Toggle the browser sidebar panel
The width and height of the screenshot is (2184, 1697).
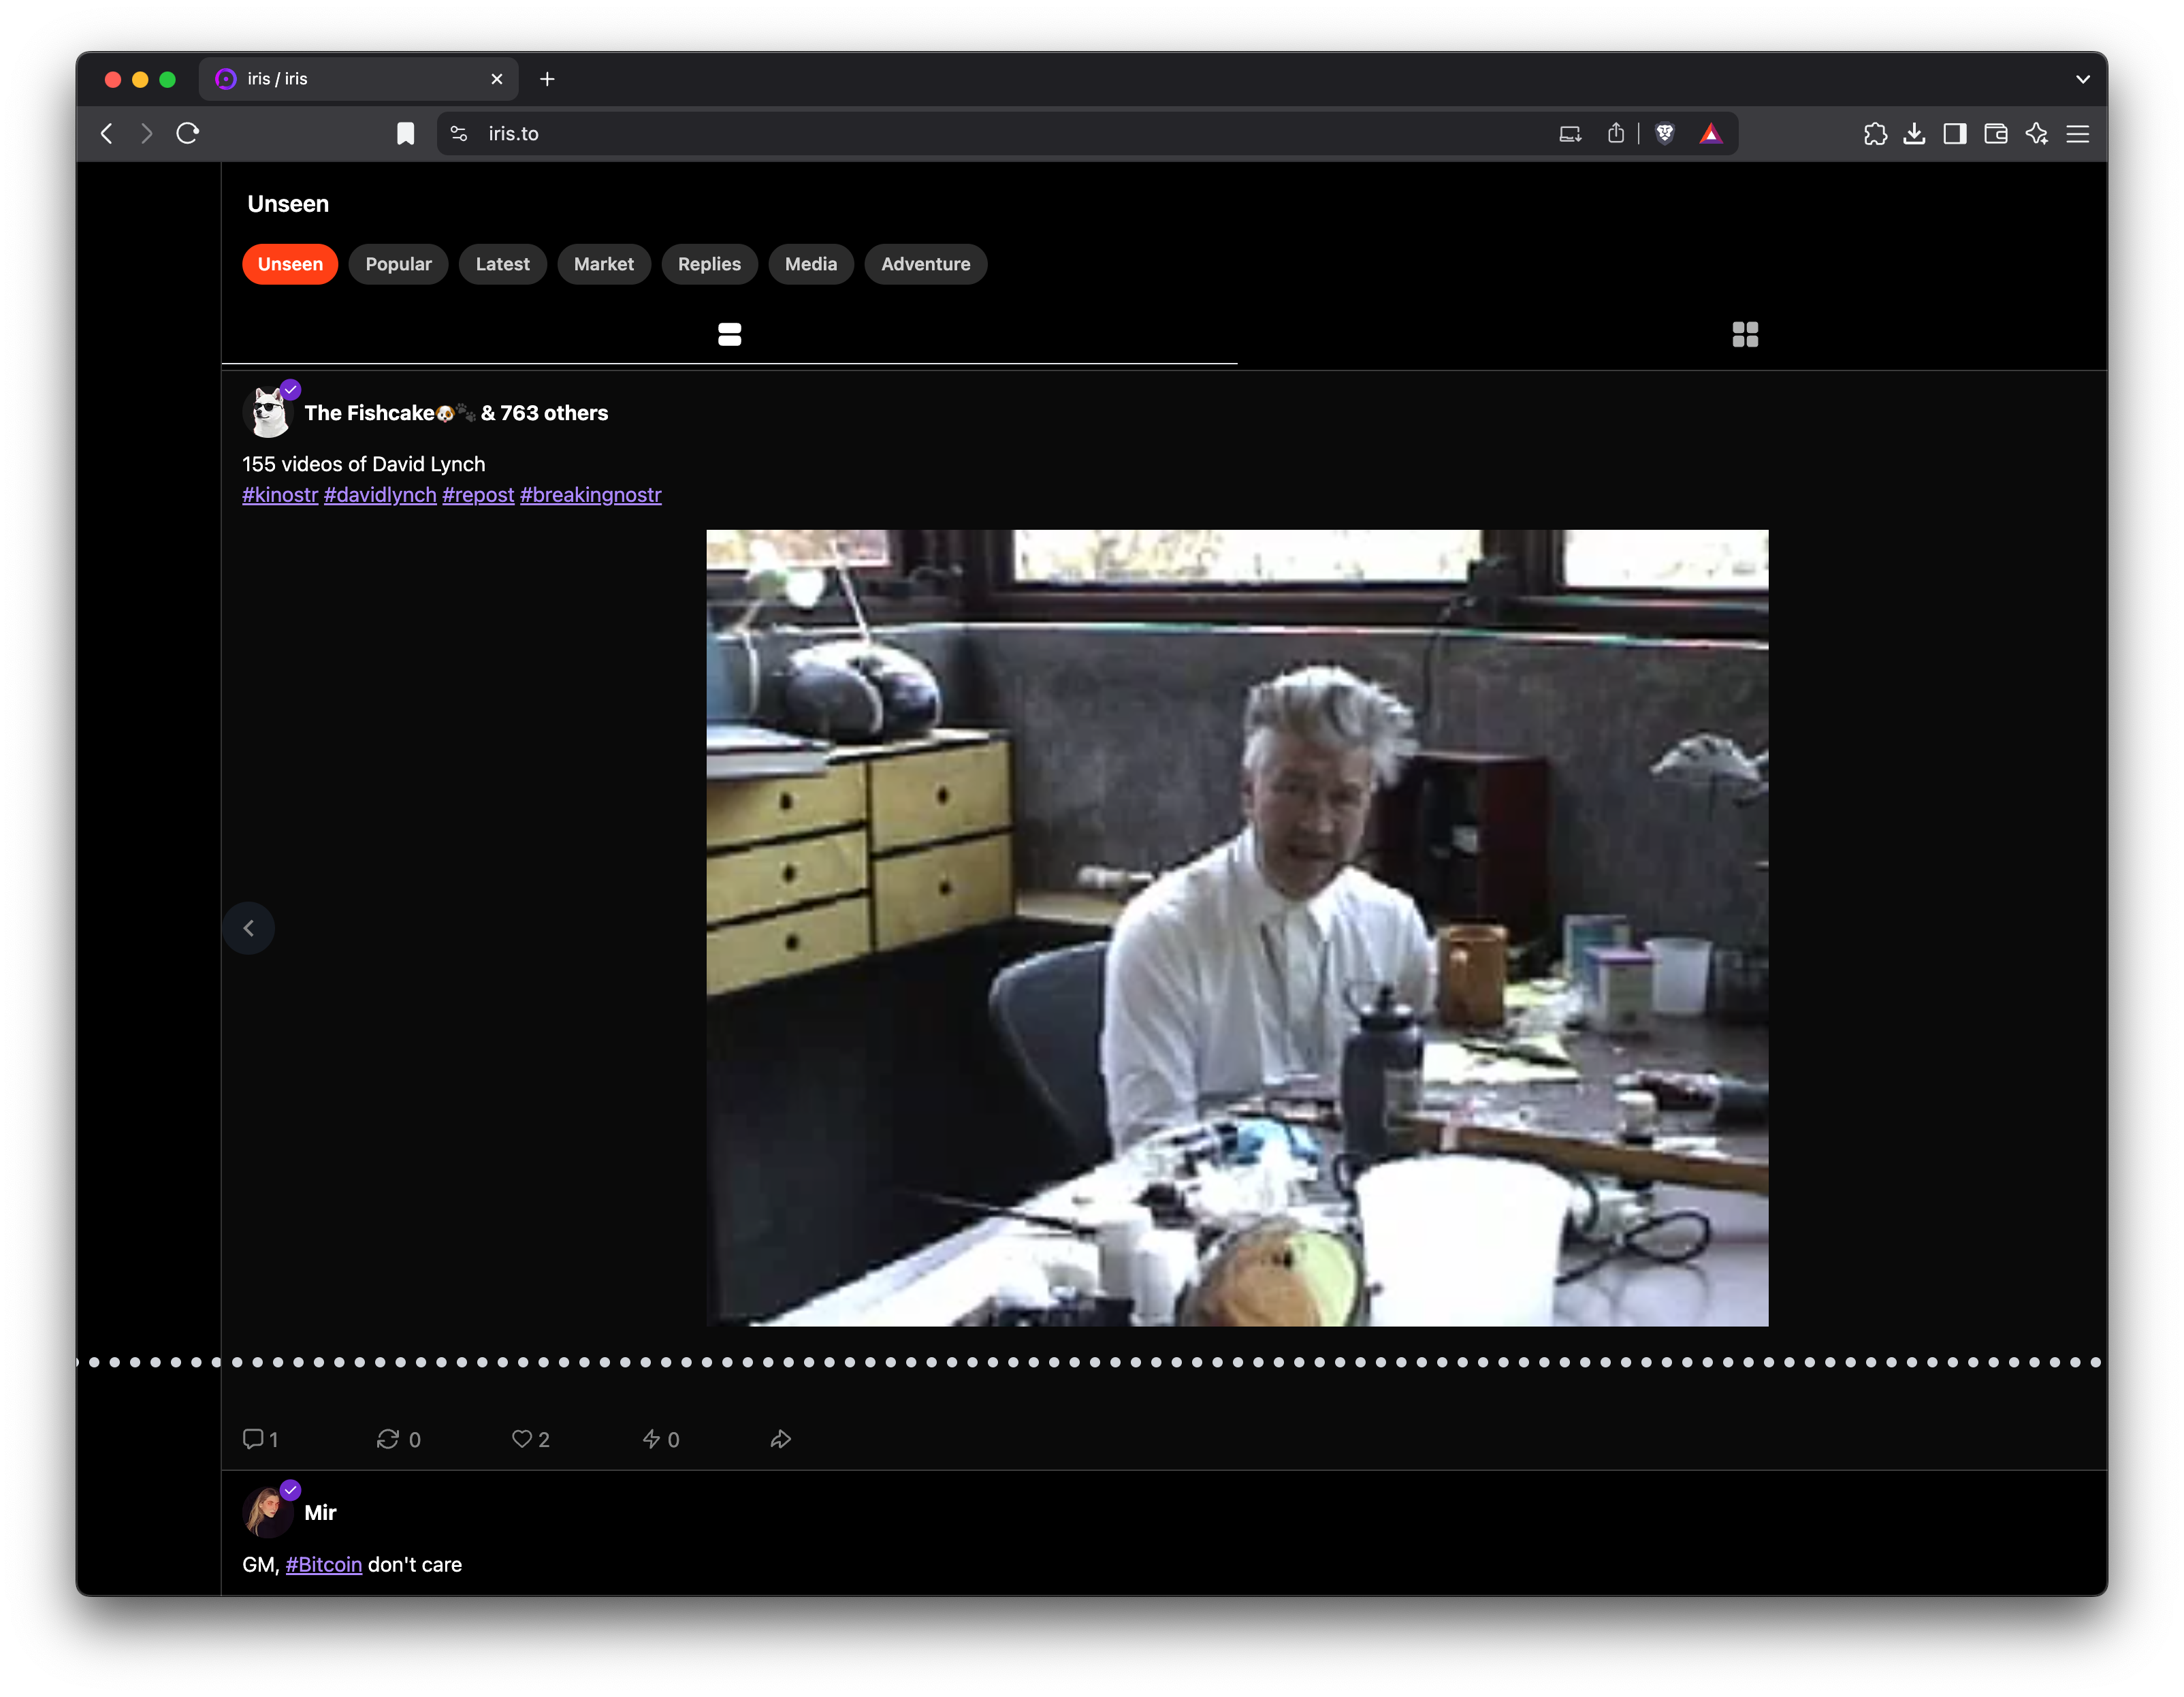coord(1955,133)
